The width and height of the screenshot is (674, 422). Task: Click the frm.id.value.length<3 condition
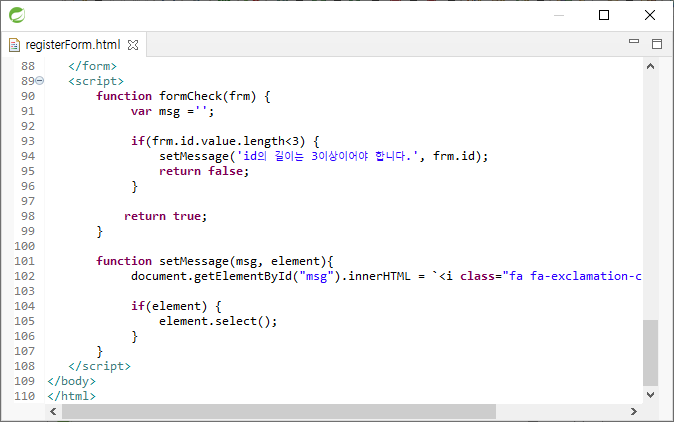point(225,141)
